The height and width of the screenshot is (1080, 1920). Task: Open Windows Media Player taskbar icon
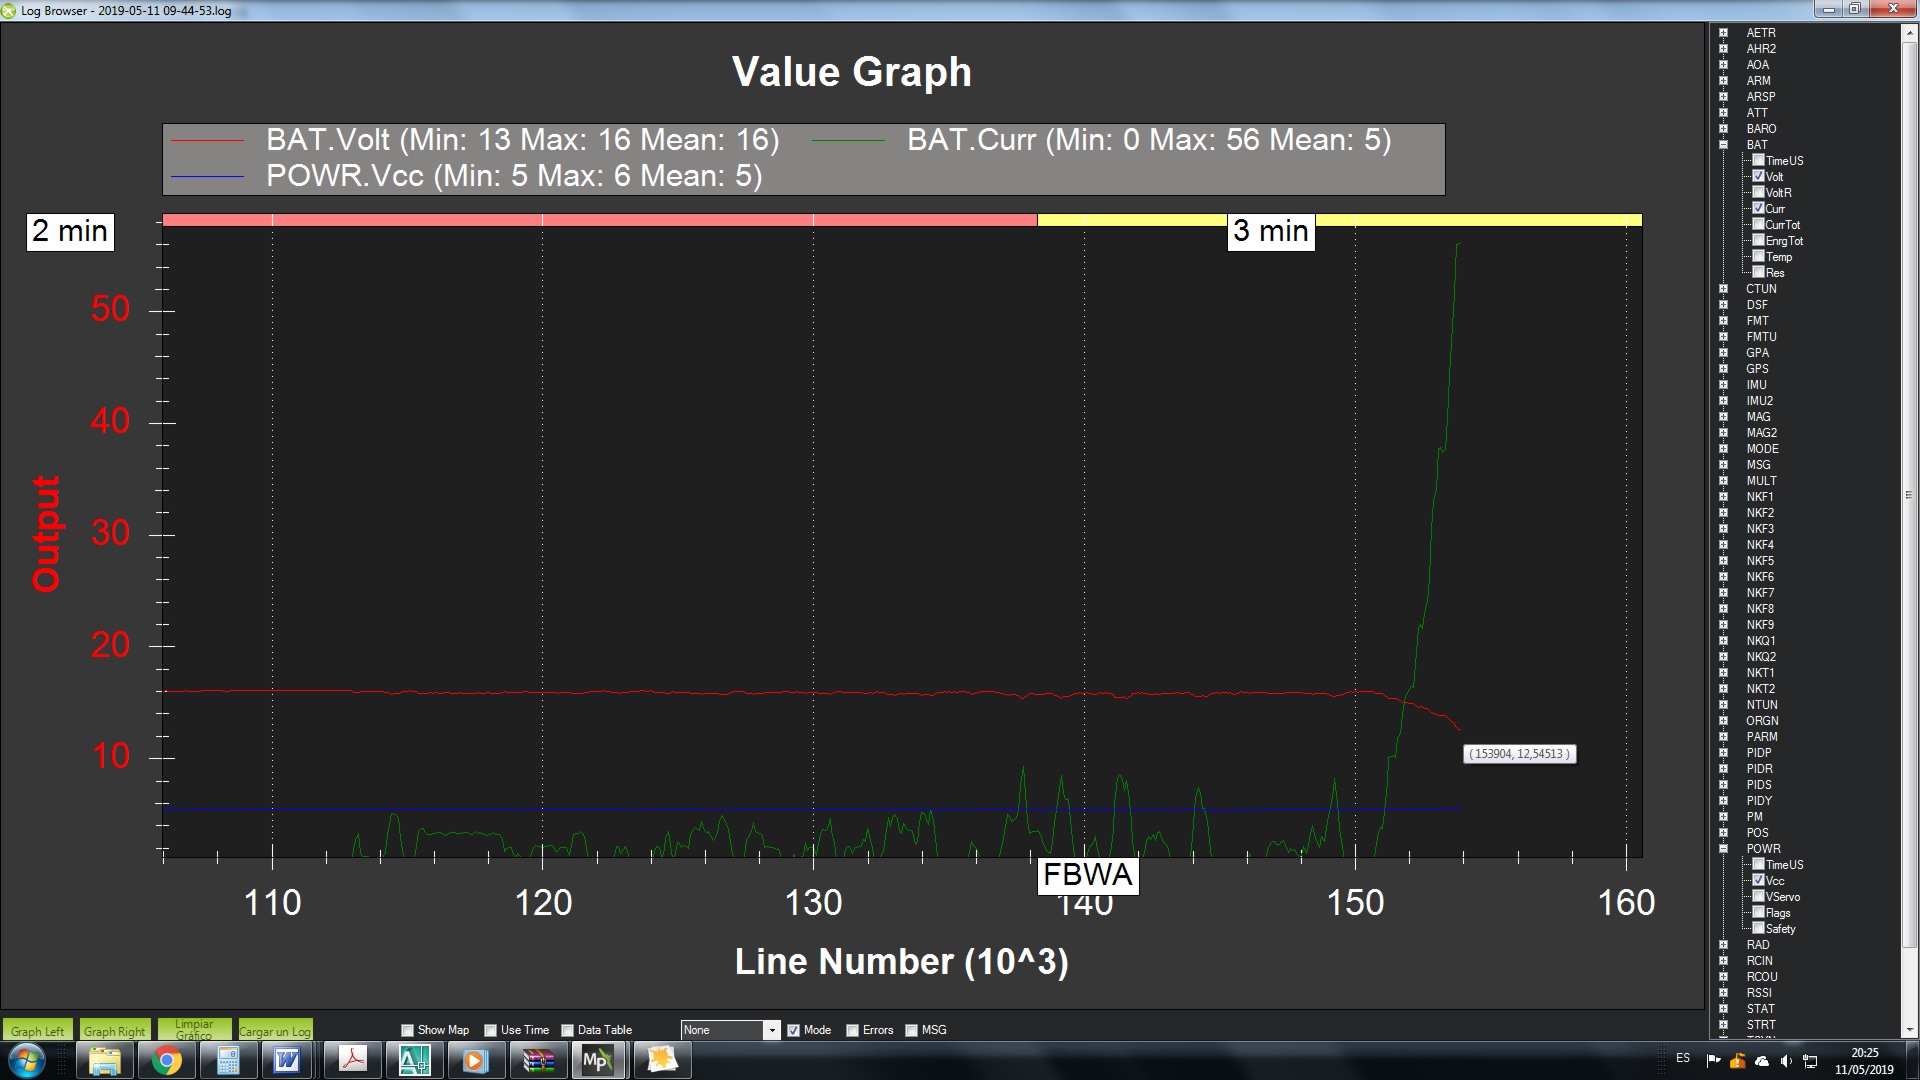(x=474, y=1060)
